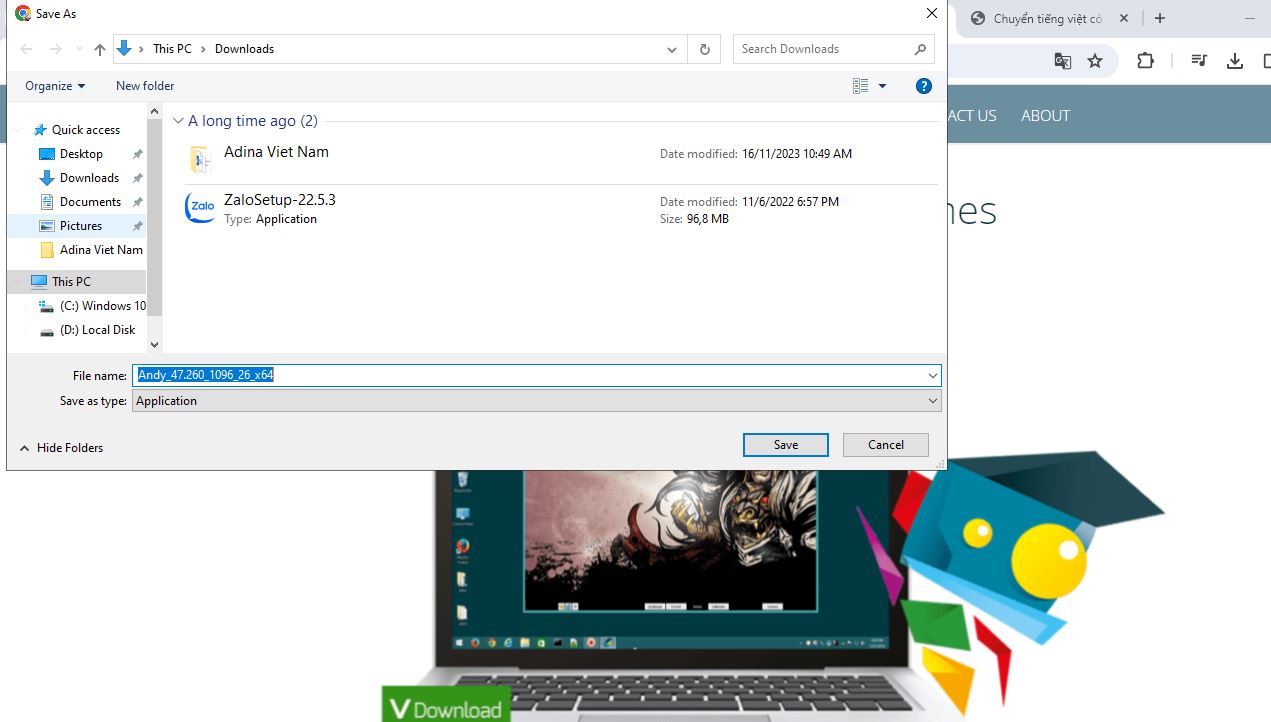Select Documents in Quick access
Viewport: 1271px width, 722px height.
point(90,202)
